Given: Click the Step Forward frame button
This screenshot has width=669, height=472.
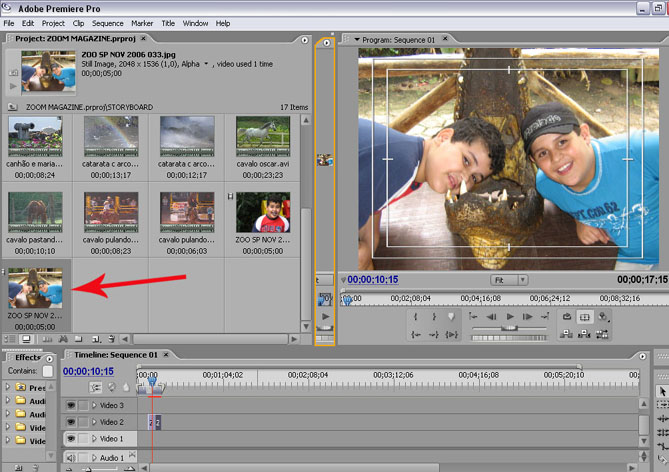Looking at the screenshot, I should coord(528,317).
